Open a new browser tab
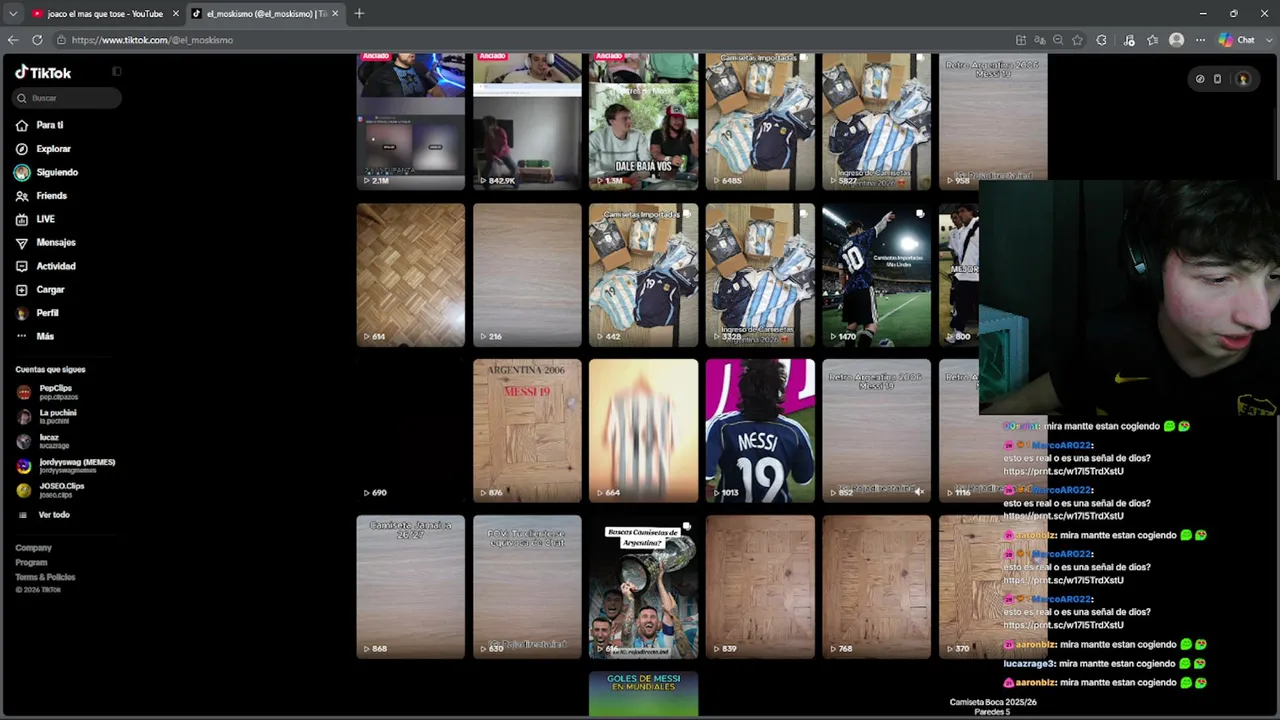Screen dimensions: 1280x720 [x=359, y=13]
